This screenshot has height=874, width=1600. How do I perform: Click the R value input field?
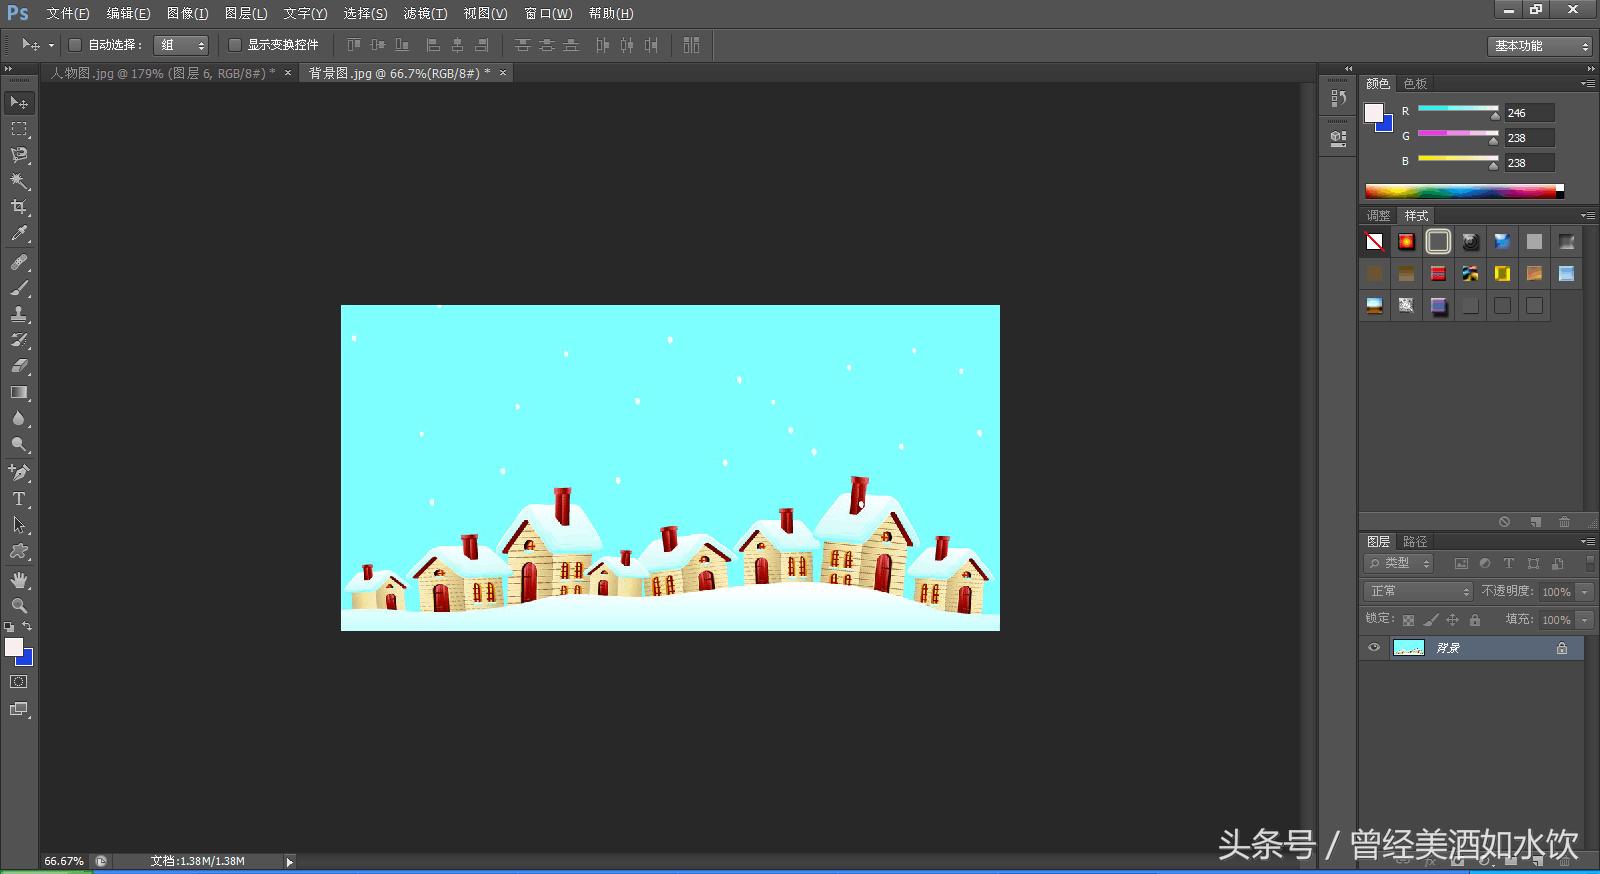[1529, 113]
